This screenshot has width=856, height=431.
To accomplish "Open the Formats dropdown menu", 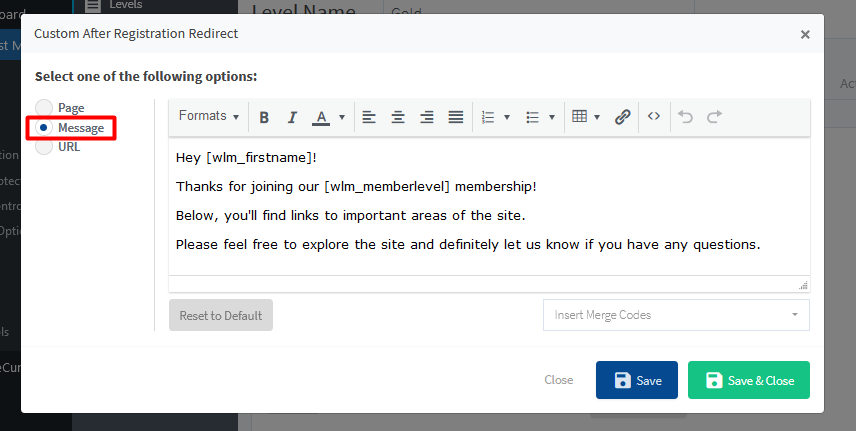I will pos(209,116).
